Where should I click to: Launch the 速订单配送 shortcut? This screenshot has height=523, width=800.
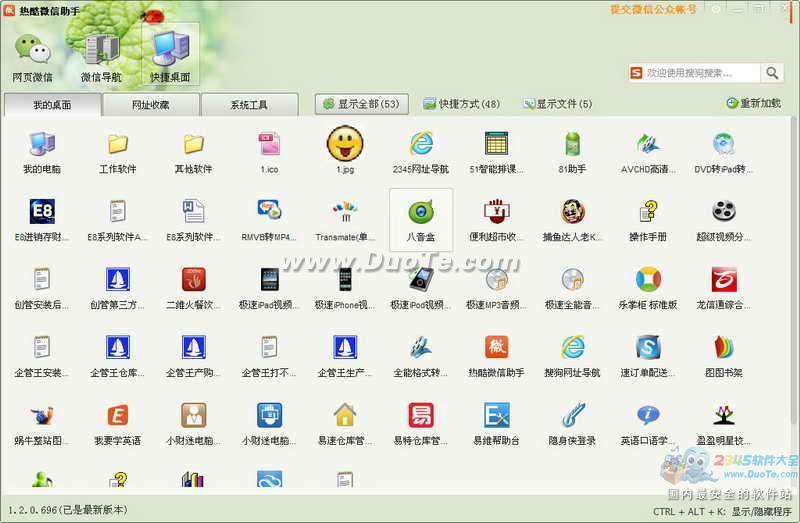click(648, 356)
